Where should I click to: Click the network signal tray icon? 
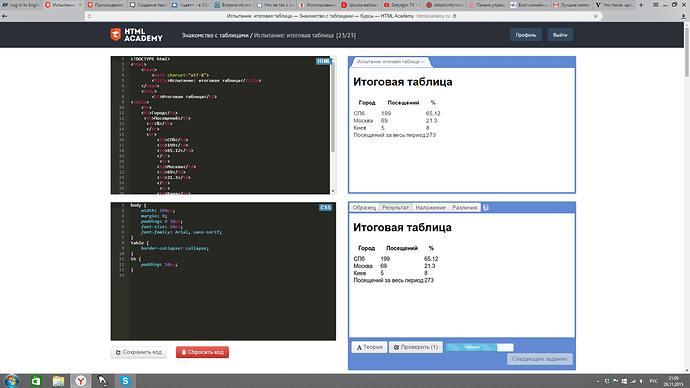[633, 381]
